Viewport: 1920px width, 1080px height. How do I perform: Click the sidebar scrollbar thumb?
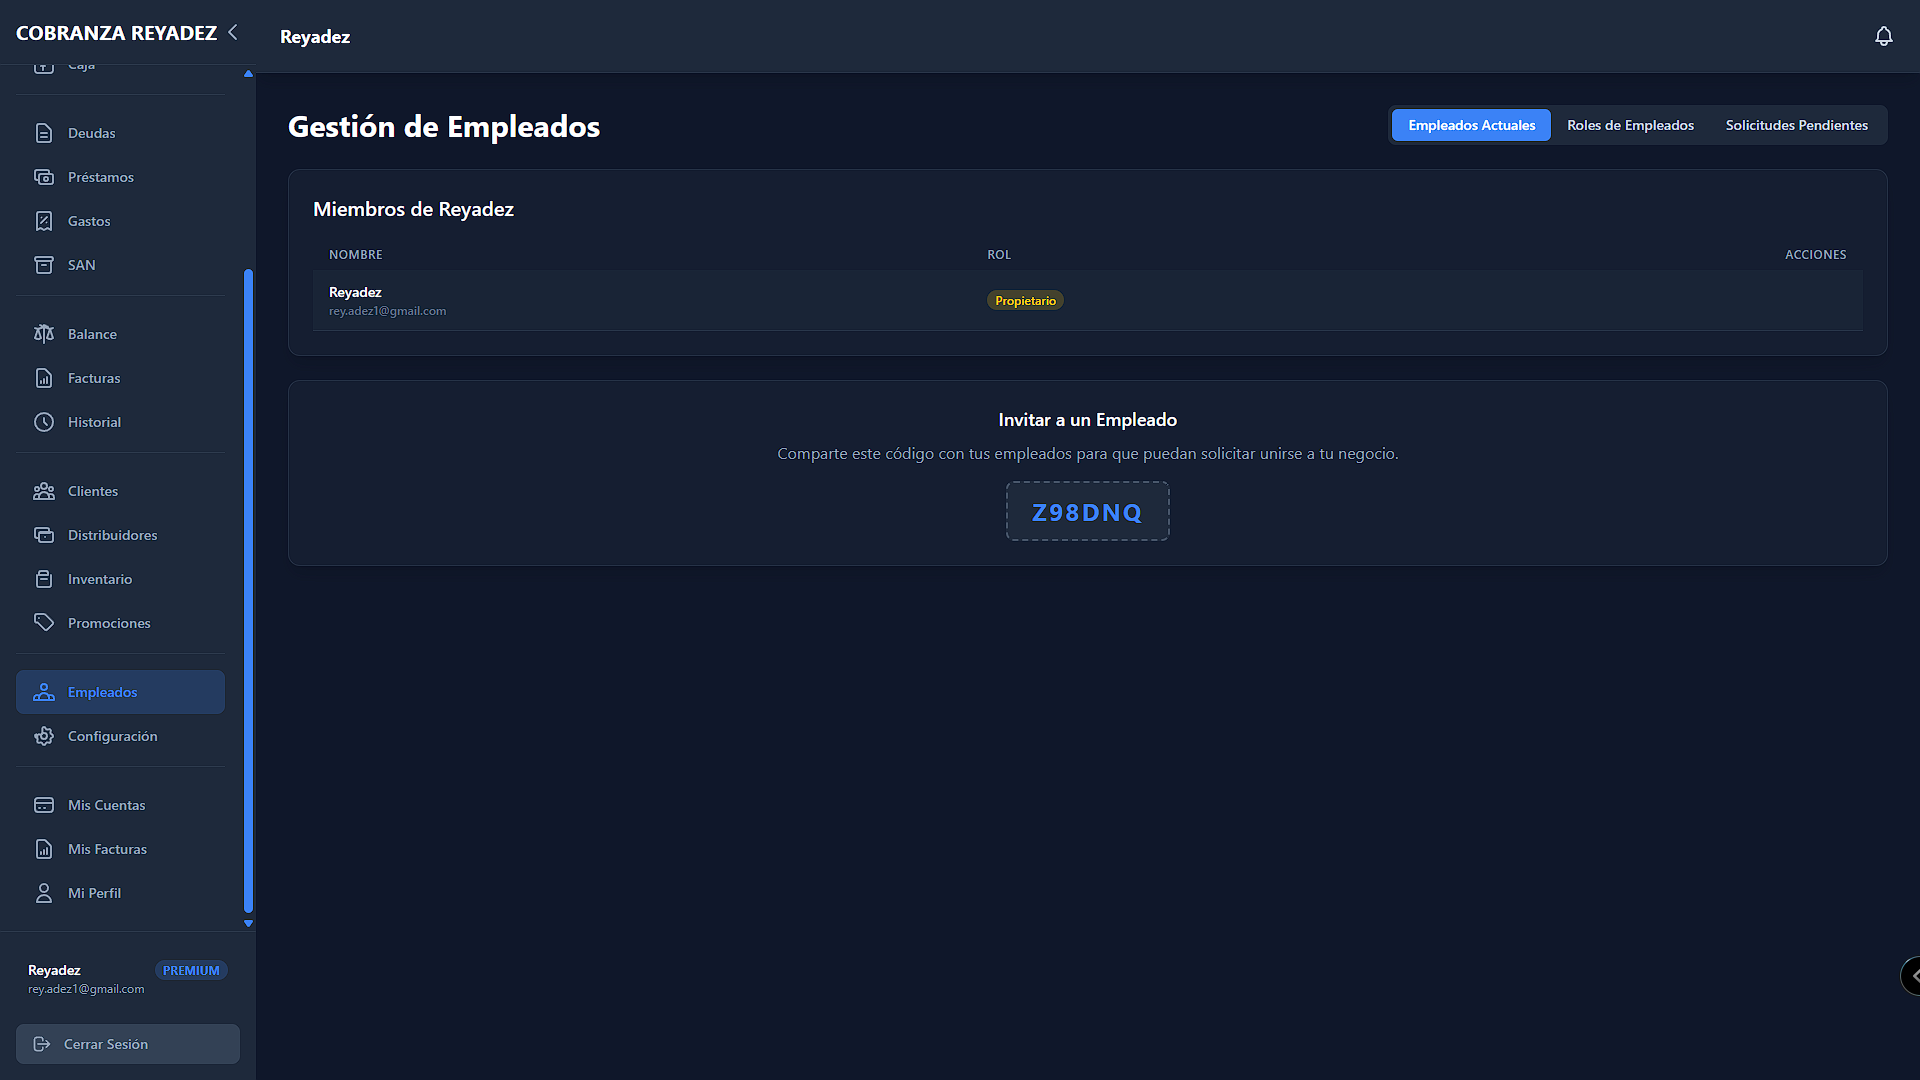point(248,590)
